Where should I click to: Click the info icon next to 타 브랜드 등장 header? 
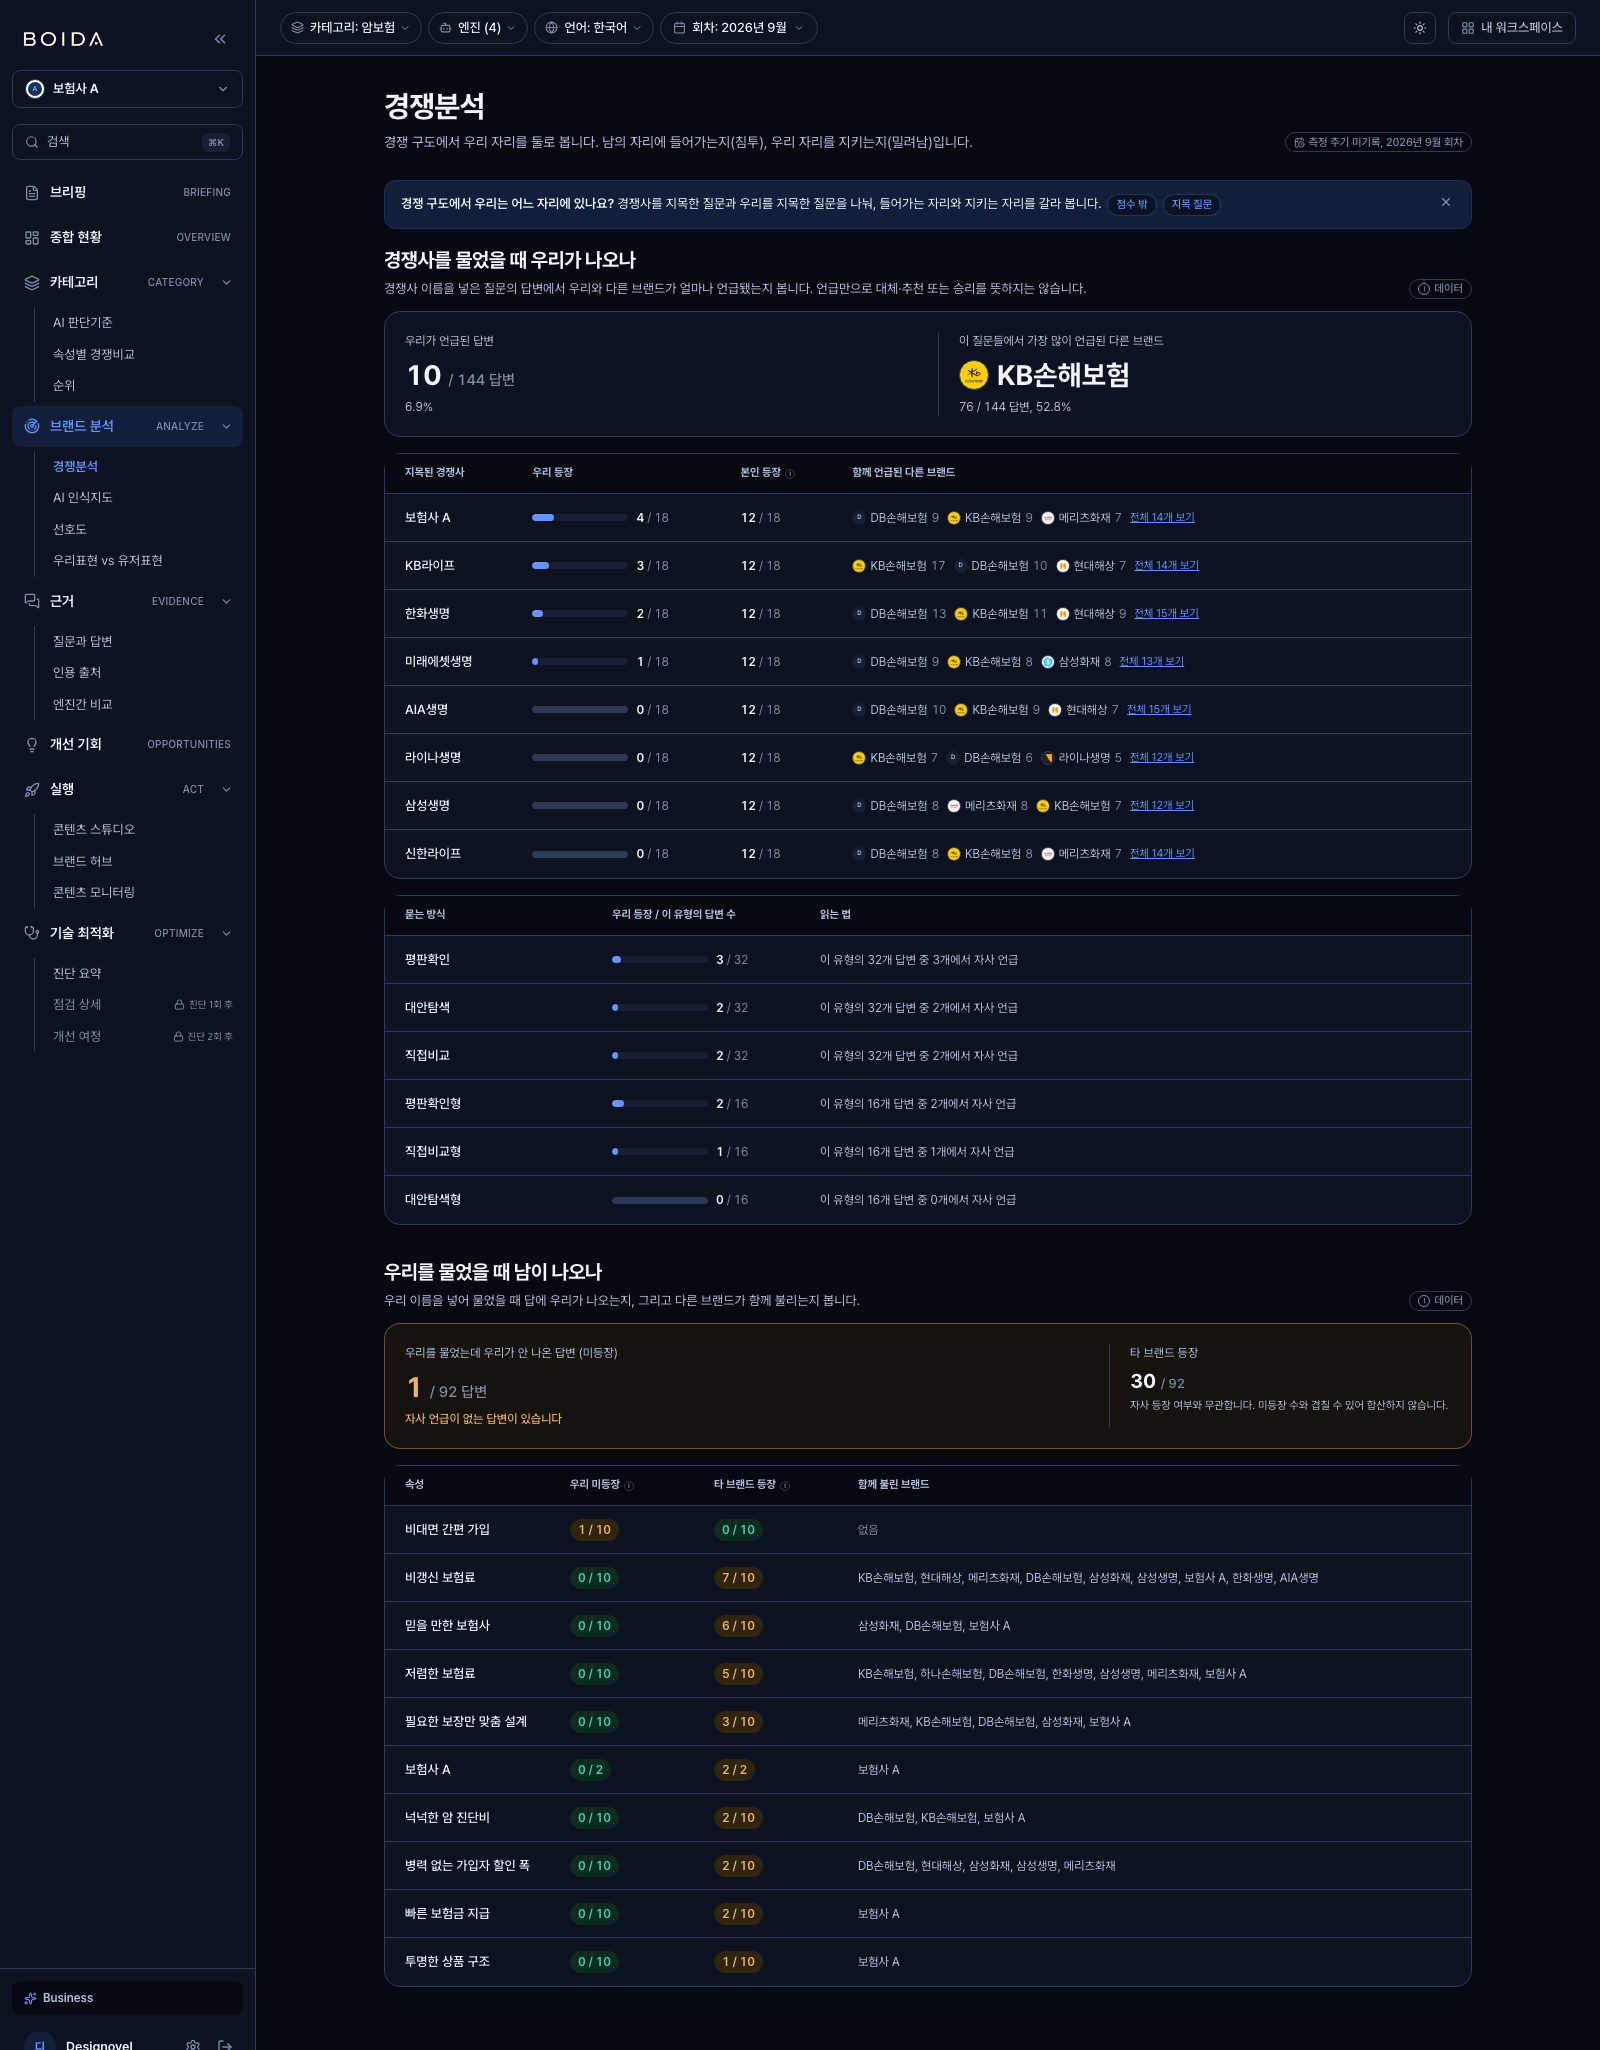coord(785,1485)
